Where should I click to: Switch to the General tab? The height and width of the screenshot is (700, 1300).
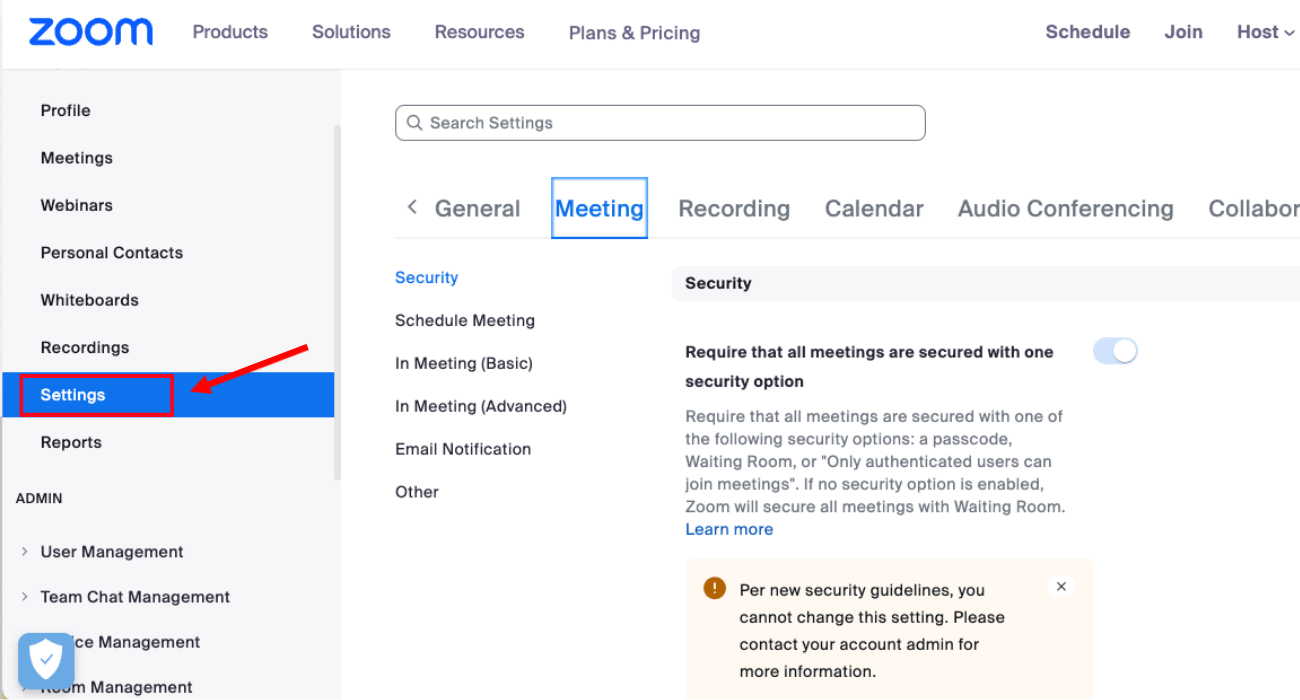[x=477, y=208]
